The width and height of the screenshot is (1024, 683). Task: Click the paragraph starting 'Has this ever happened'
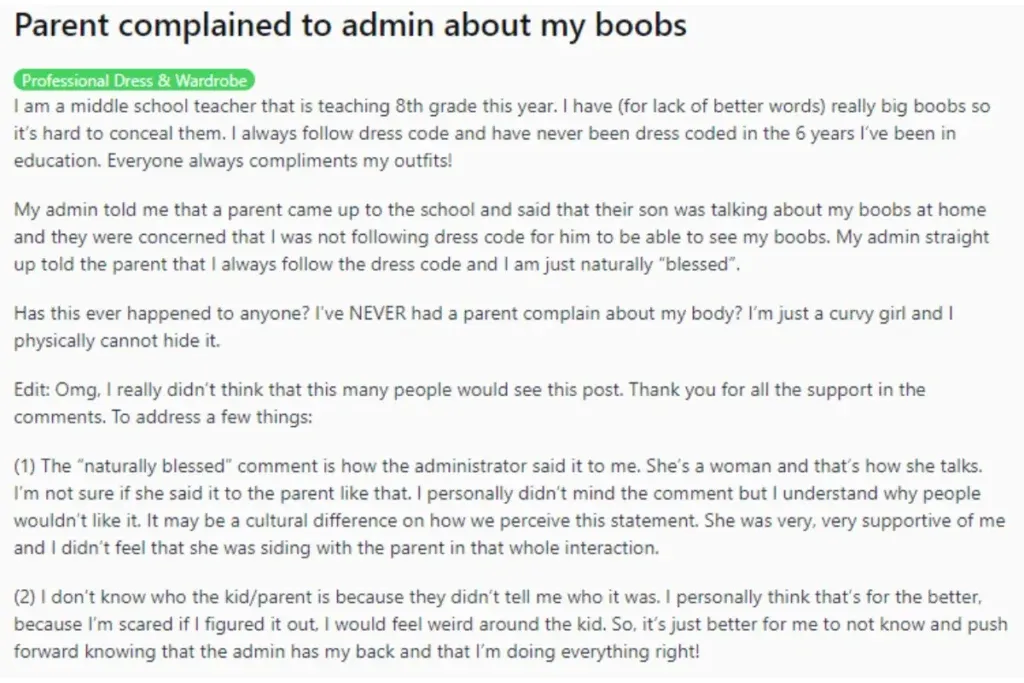click(483, 326)
